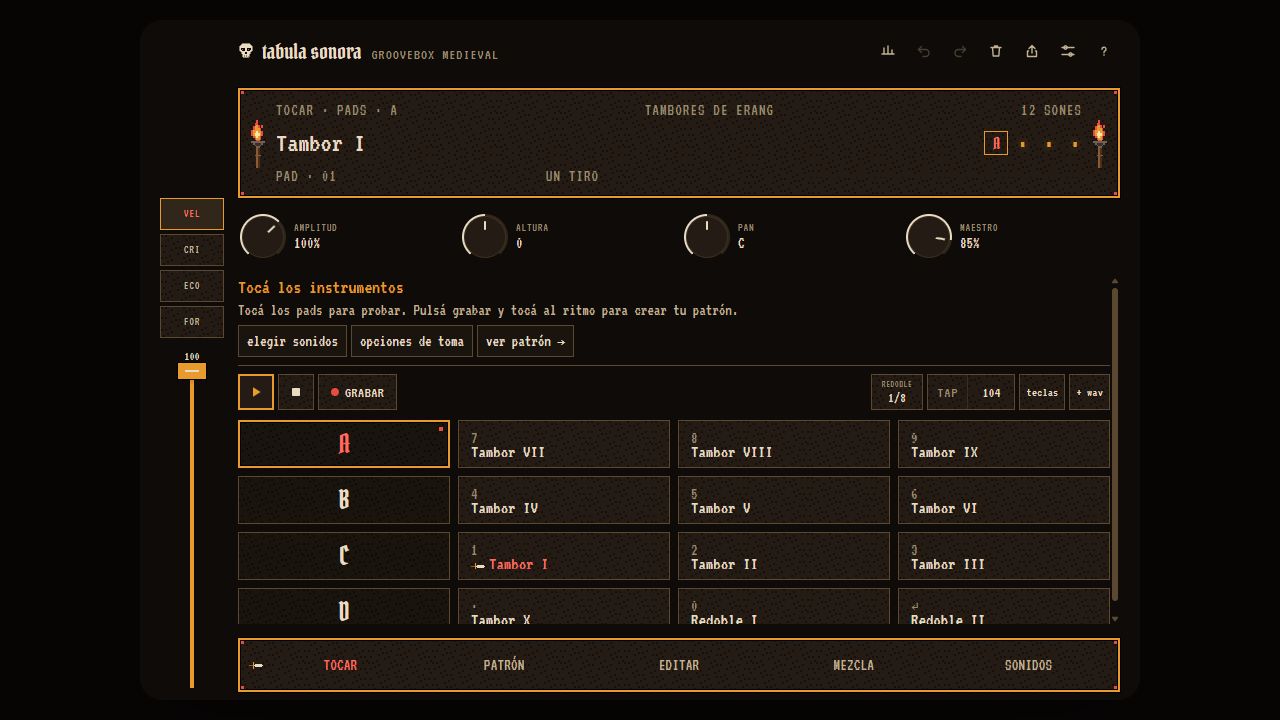Viewport: 1280px width, 720px height.
Task: Select the CRI mode toggle
Action: pyautogui.click(x=192, y=250)
